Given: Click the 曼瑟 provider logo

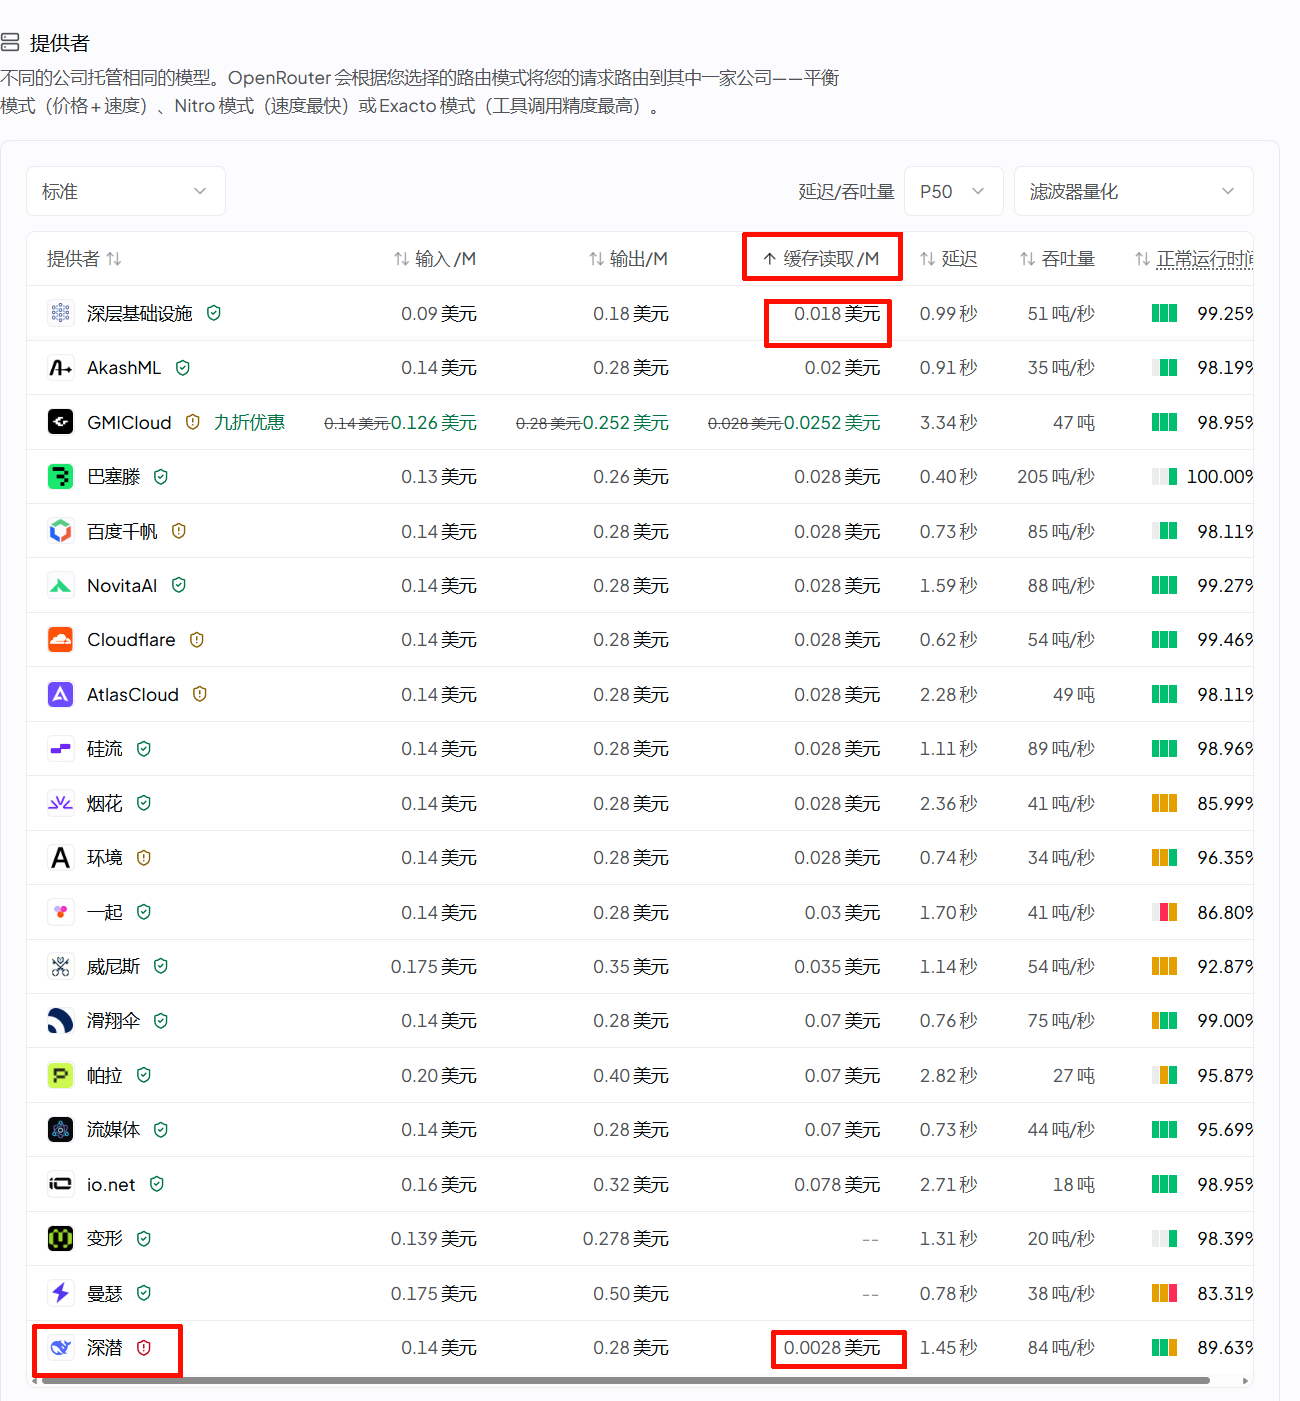Looking at the screenshot, I should point(61,1293).
